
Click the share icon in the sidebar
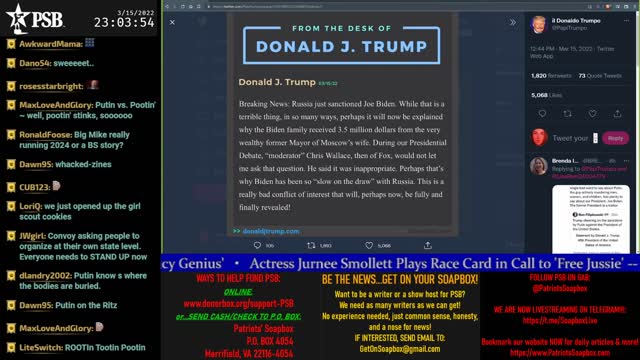[617, 114]
